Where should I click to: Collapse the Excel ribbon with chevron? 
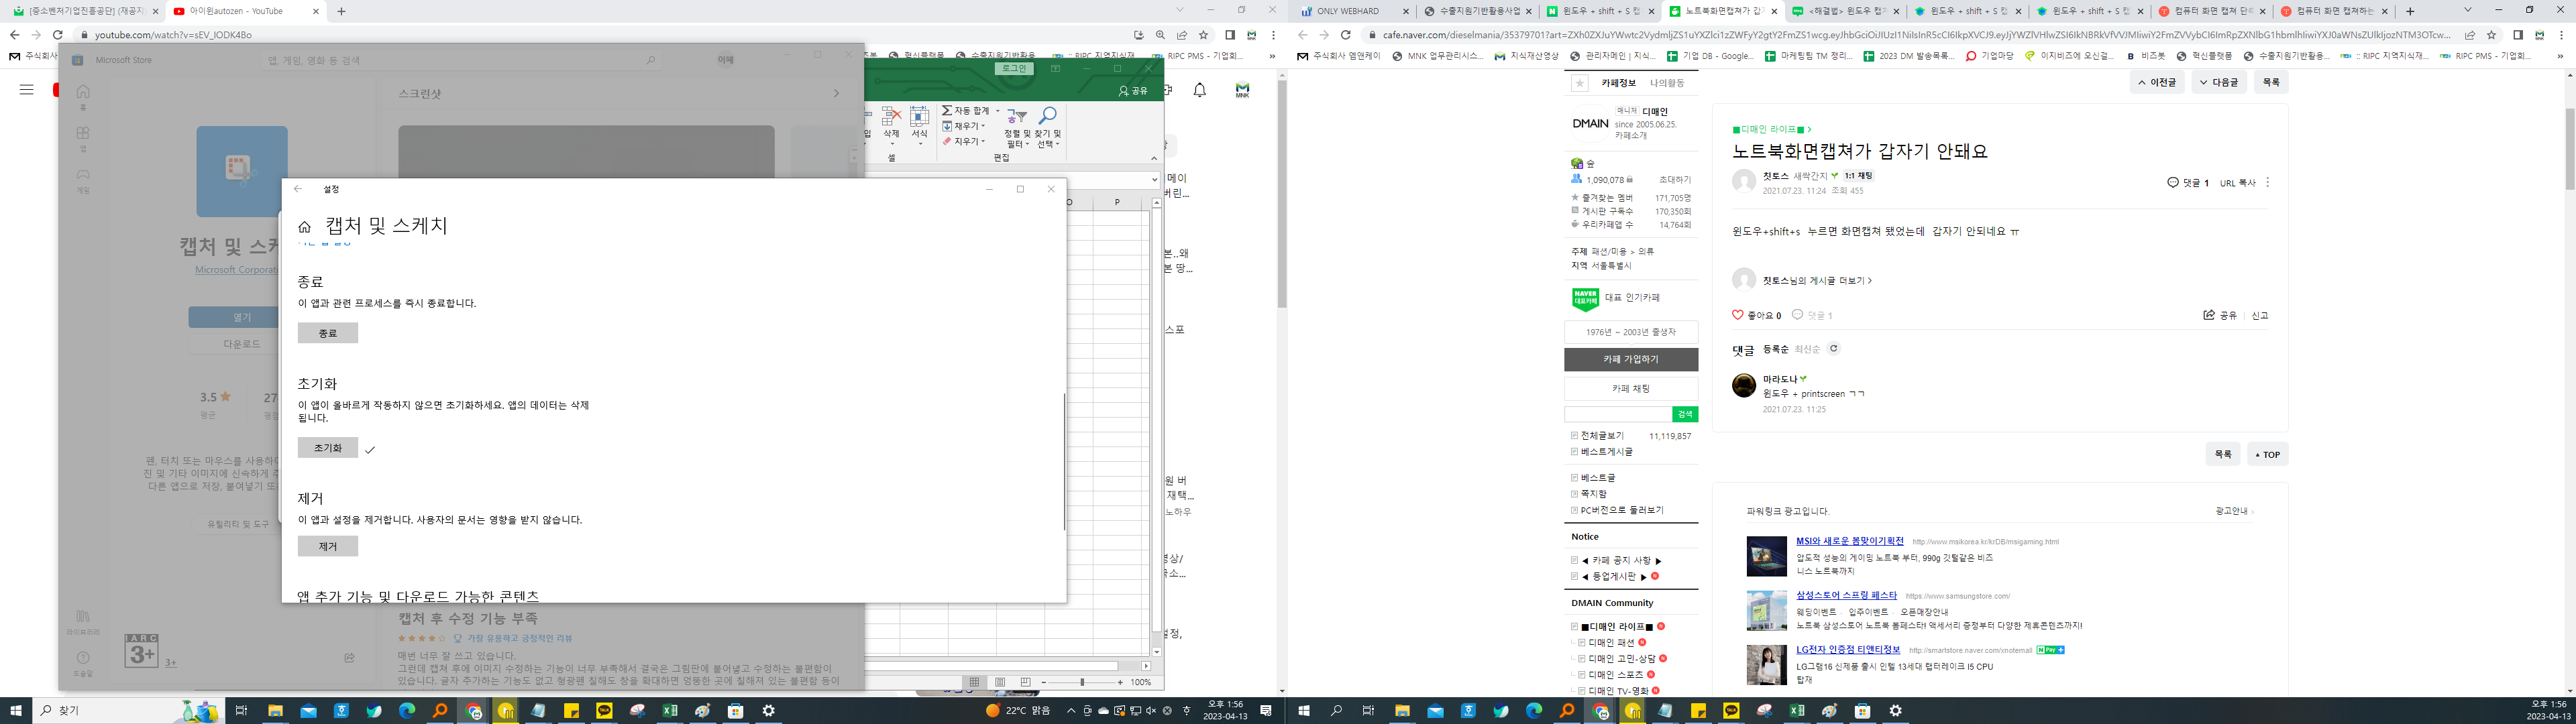tap(1153, 158)
